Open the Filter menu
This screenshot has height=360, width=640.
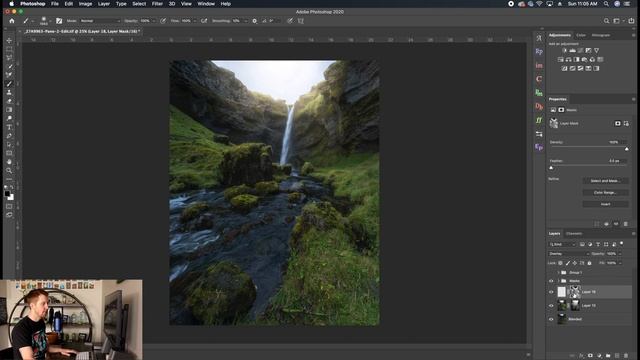coord(157,4)
